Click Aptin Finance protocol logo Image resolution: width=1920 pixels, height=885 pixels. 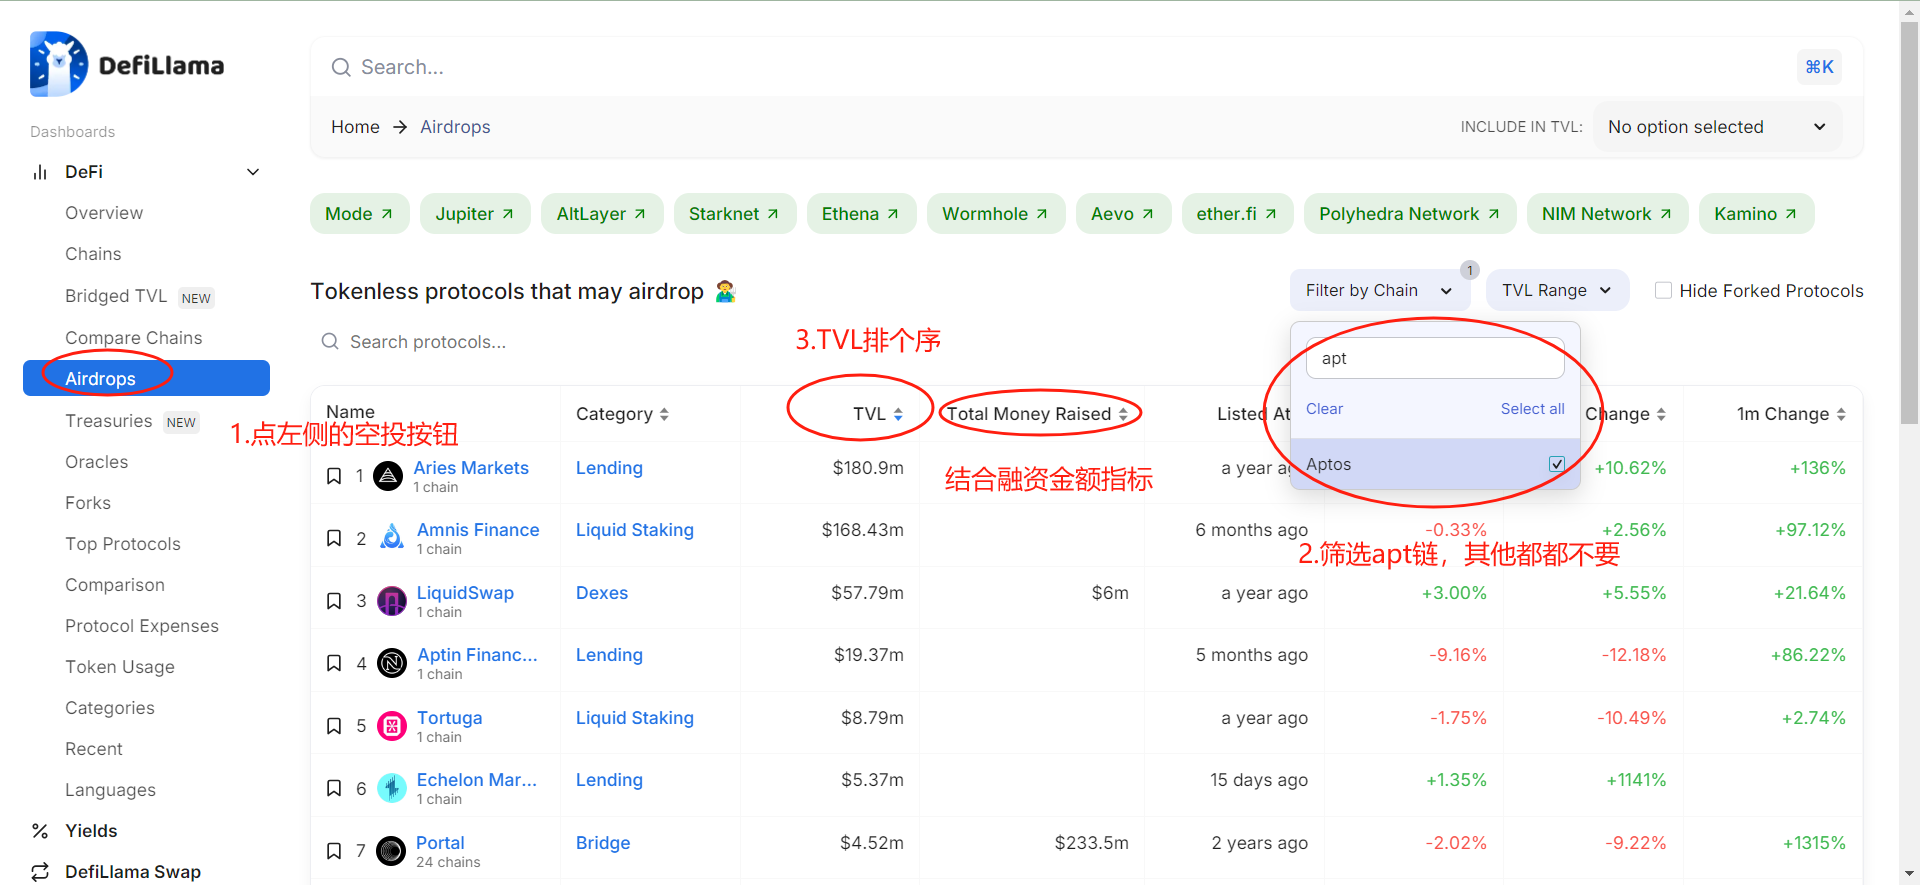(392, 663)
